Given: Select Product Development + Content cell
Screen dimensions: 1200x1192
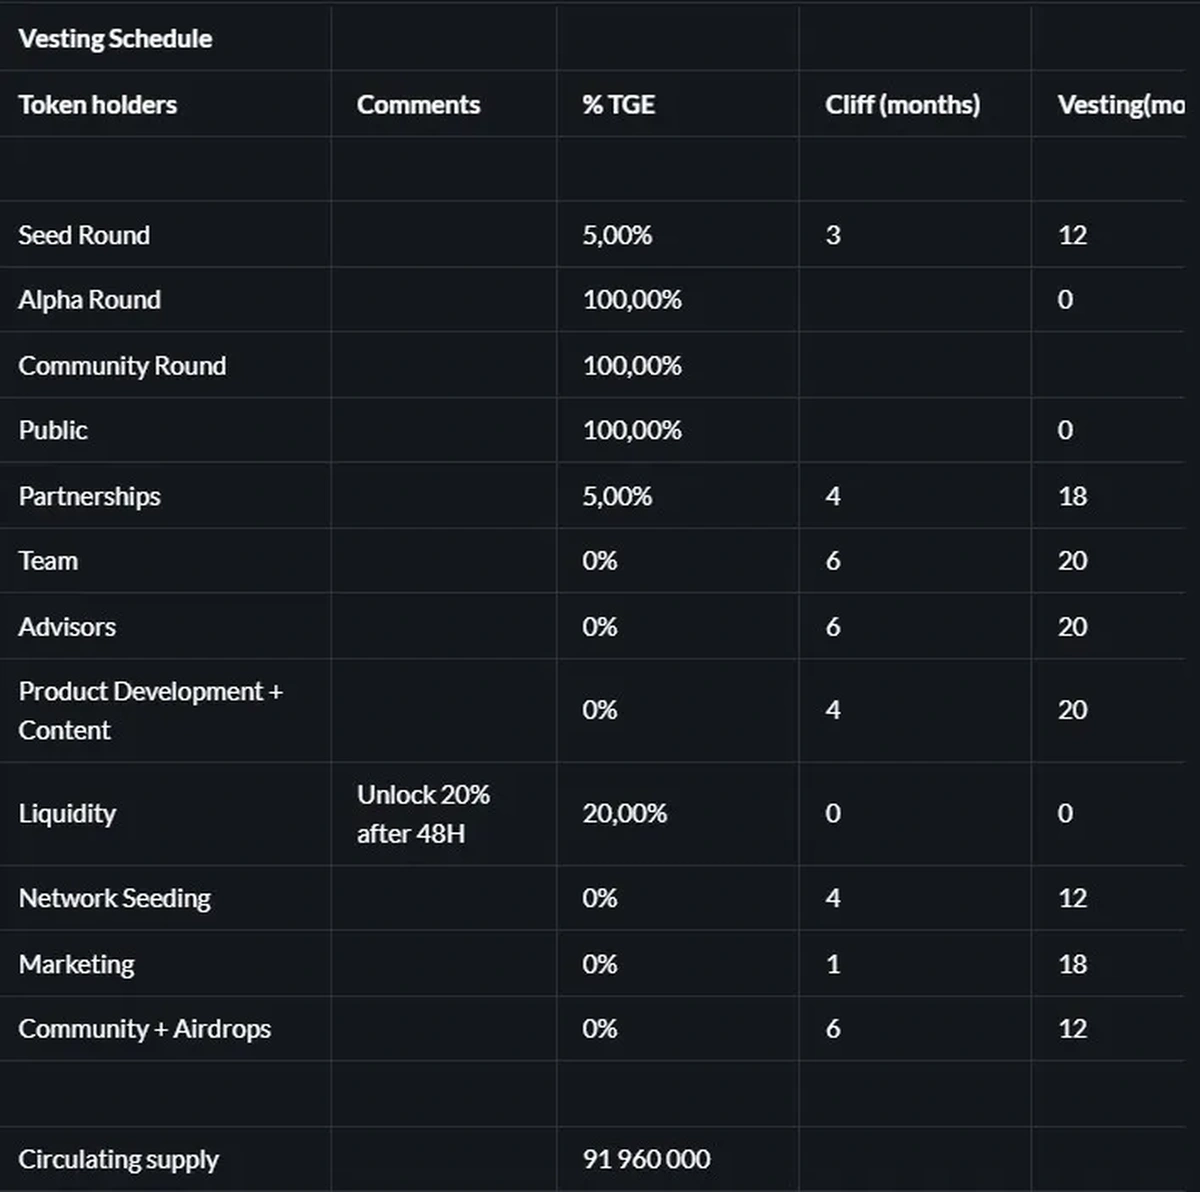Looking at the screenshot, I should [150, 710].
